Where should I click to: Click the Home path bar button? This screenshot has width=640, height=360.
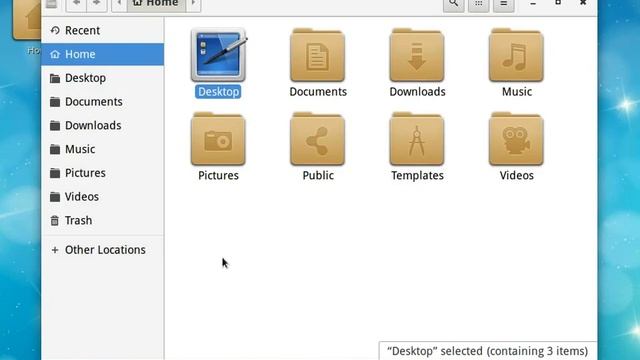157,4
